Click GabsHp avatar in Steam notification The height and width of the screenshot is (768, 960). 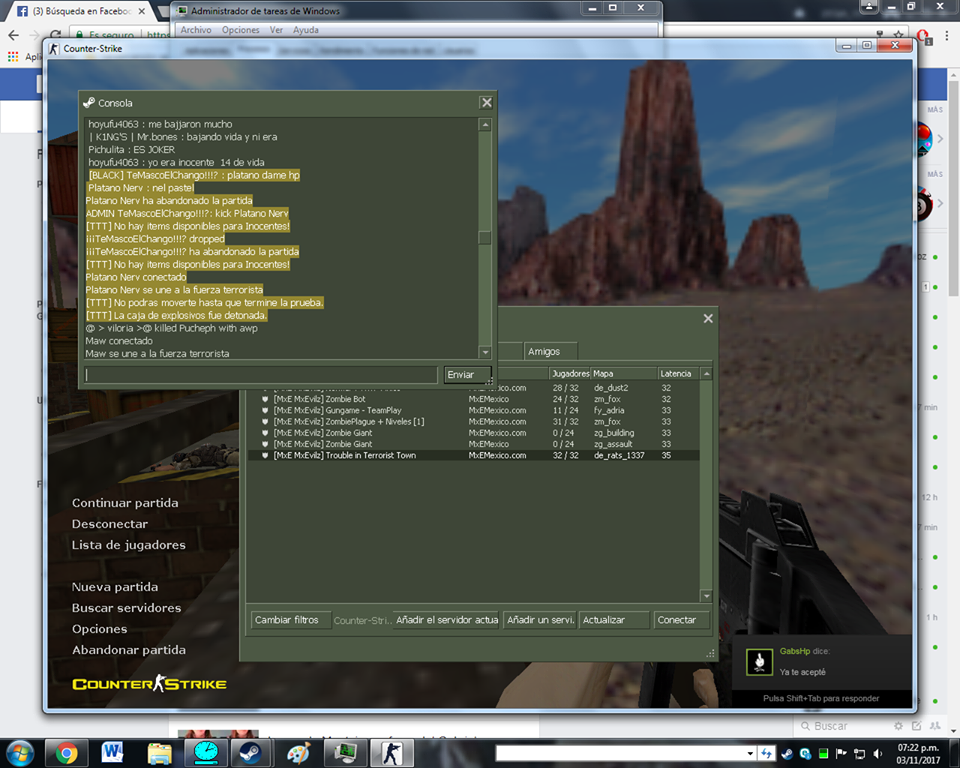[759, 662]
